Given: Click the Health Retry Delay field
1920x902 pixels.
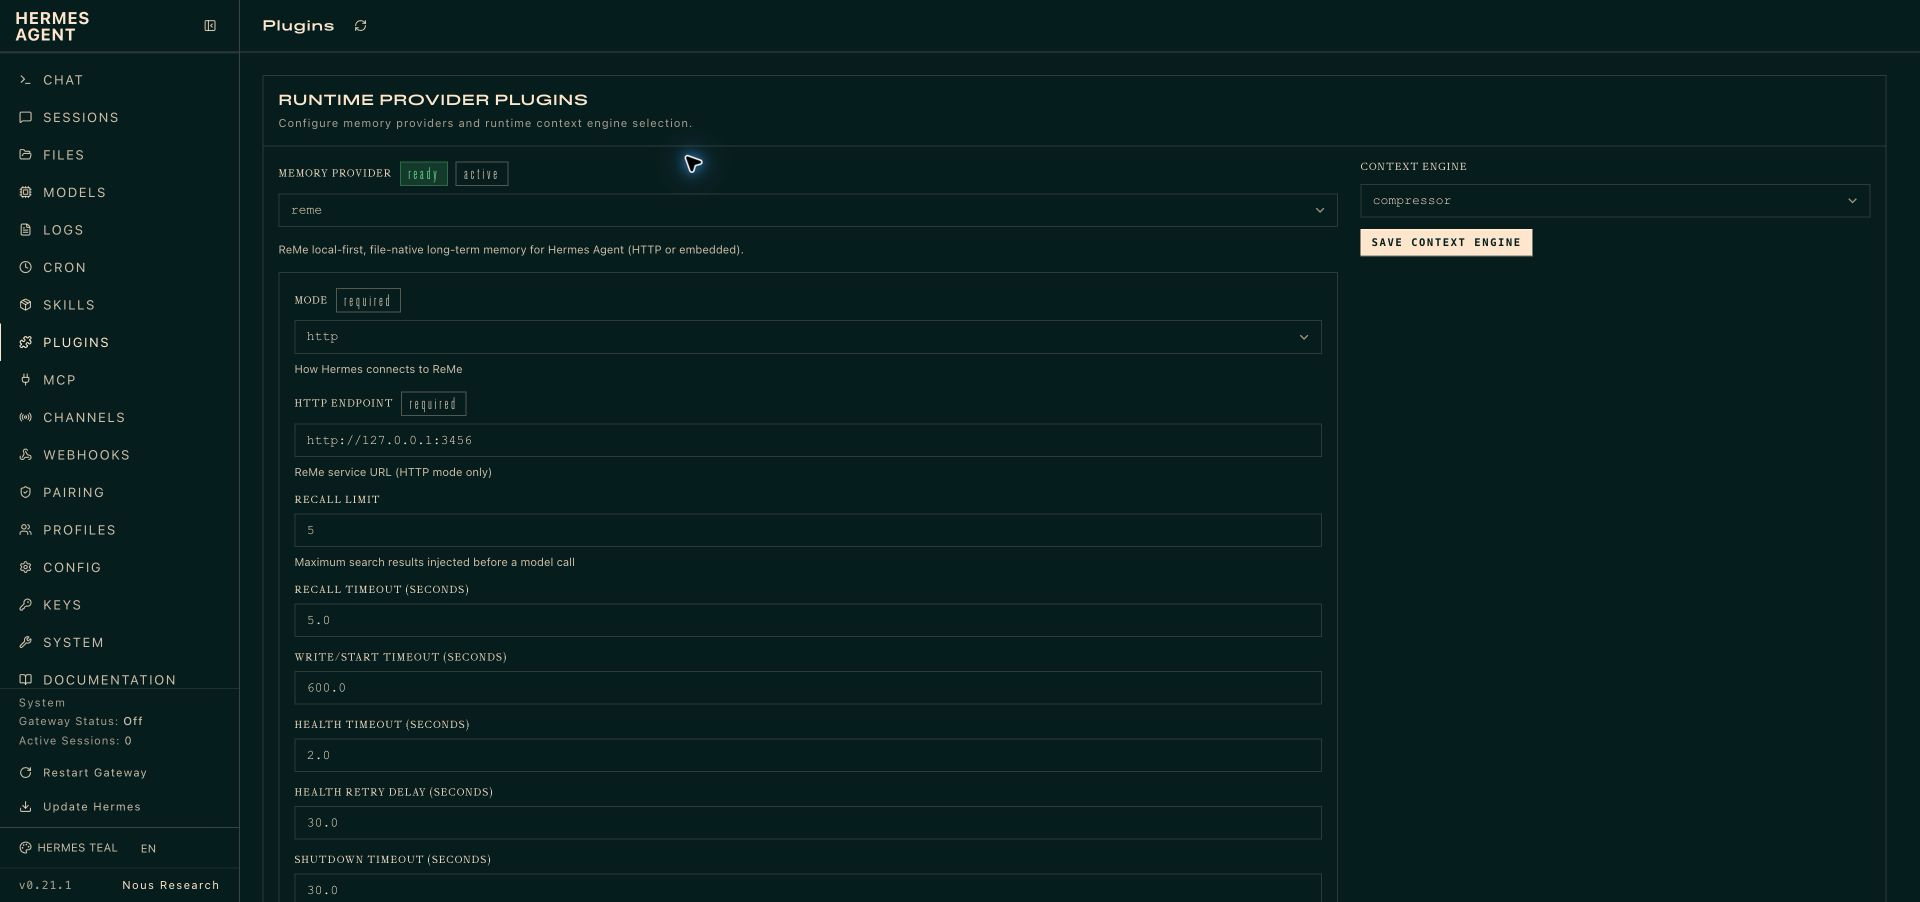Looking at the screenshot, I should pos(807,823).
